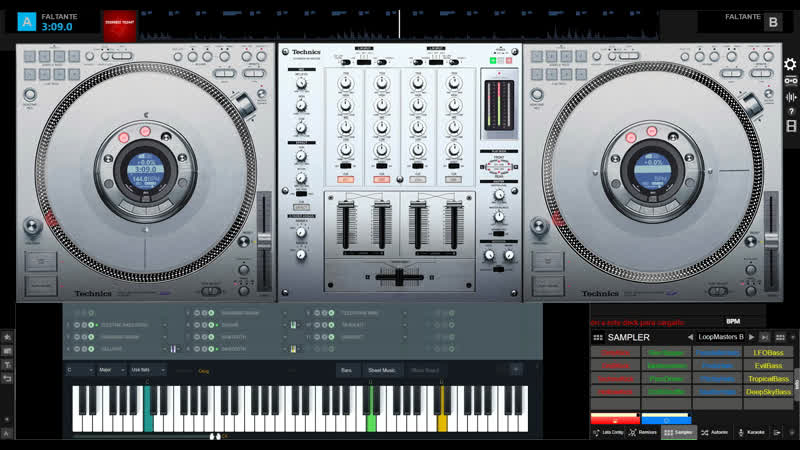Click the waveform icon in right sidebar
The image size is (800, 450).
pos(791,97)
